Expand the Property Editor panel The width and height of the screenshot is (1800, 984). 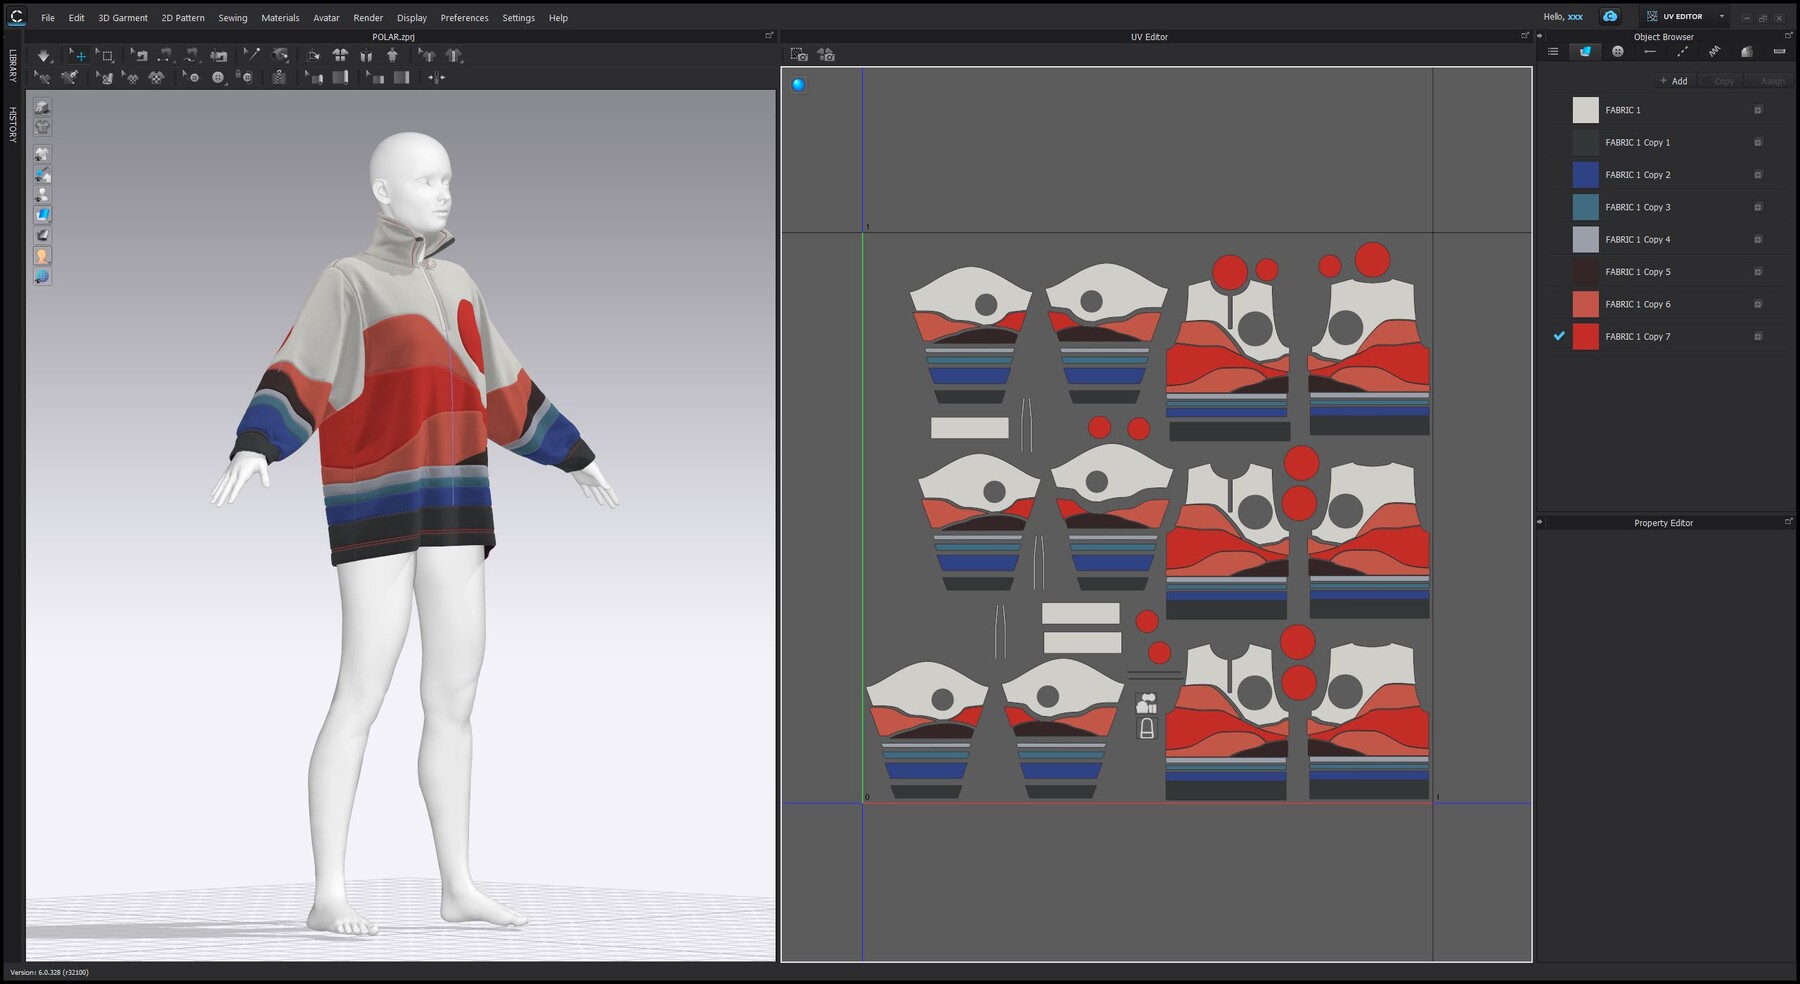coord(1788,521)
